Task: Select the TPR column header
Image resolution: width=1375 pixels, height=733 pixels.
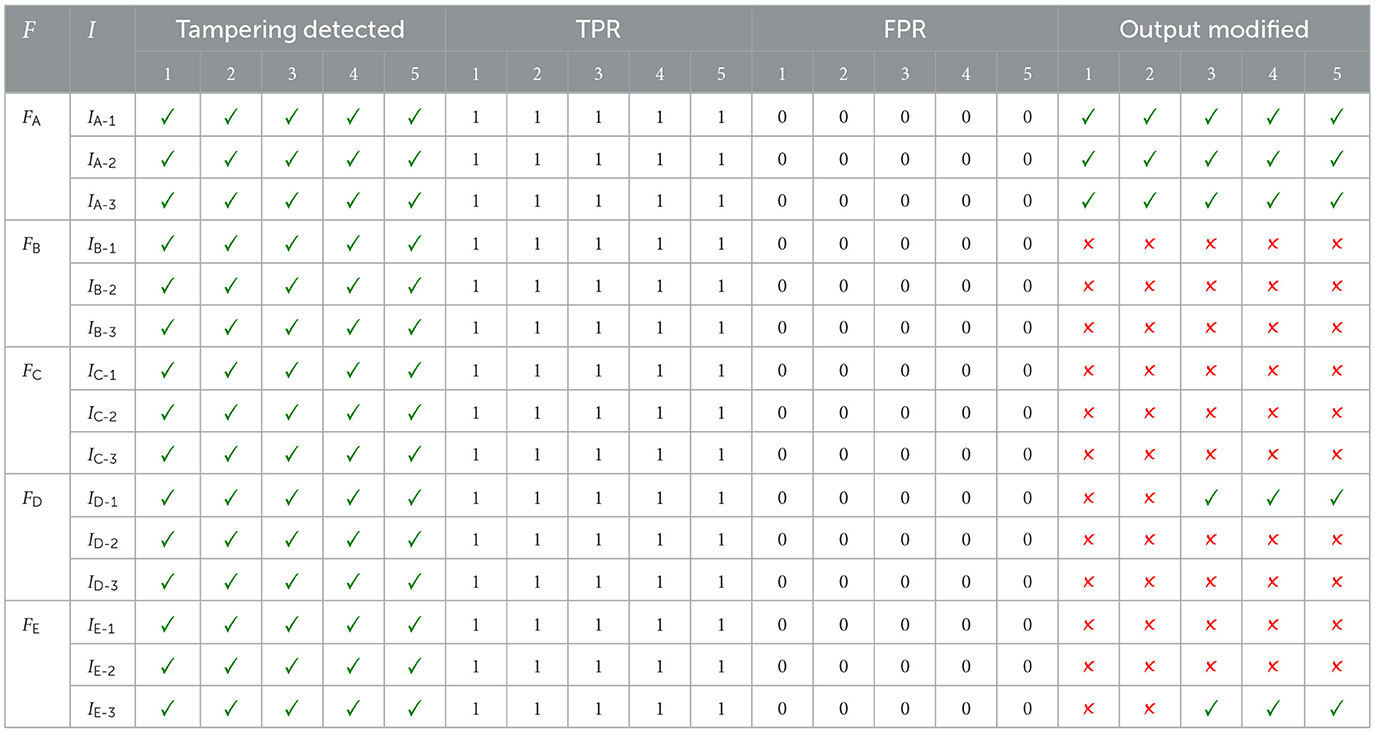Action: coord(598,30)
